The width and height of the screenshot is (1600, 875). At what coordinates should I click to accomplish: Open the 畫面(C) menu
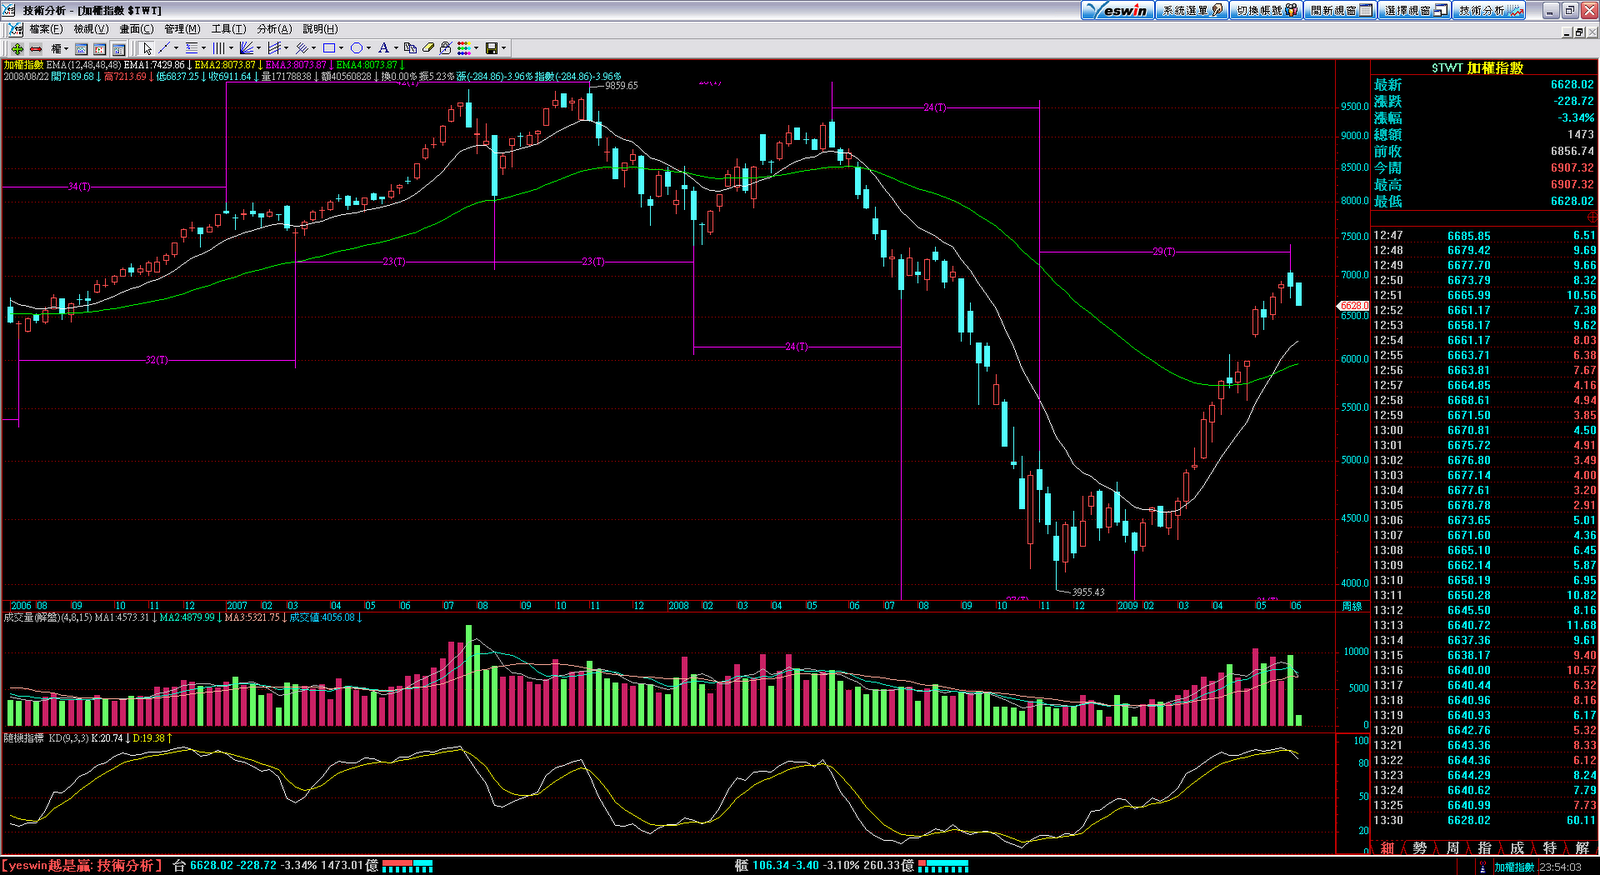[x=137, y=29]
